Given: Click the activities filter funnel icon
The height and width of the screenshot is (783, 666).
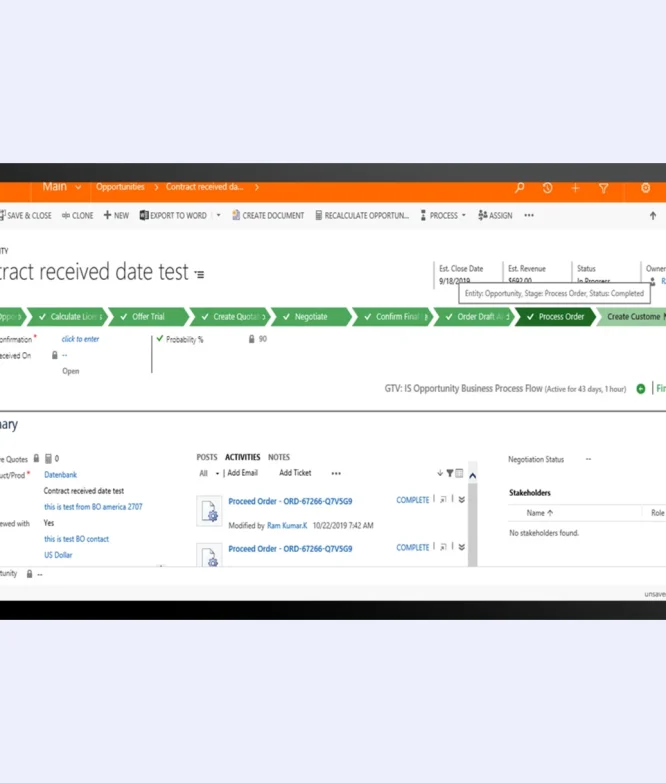Looking at the screenshot, I should [x=450, y=473].
